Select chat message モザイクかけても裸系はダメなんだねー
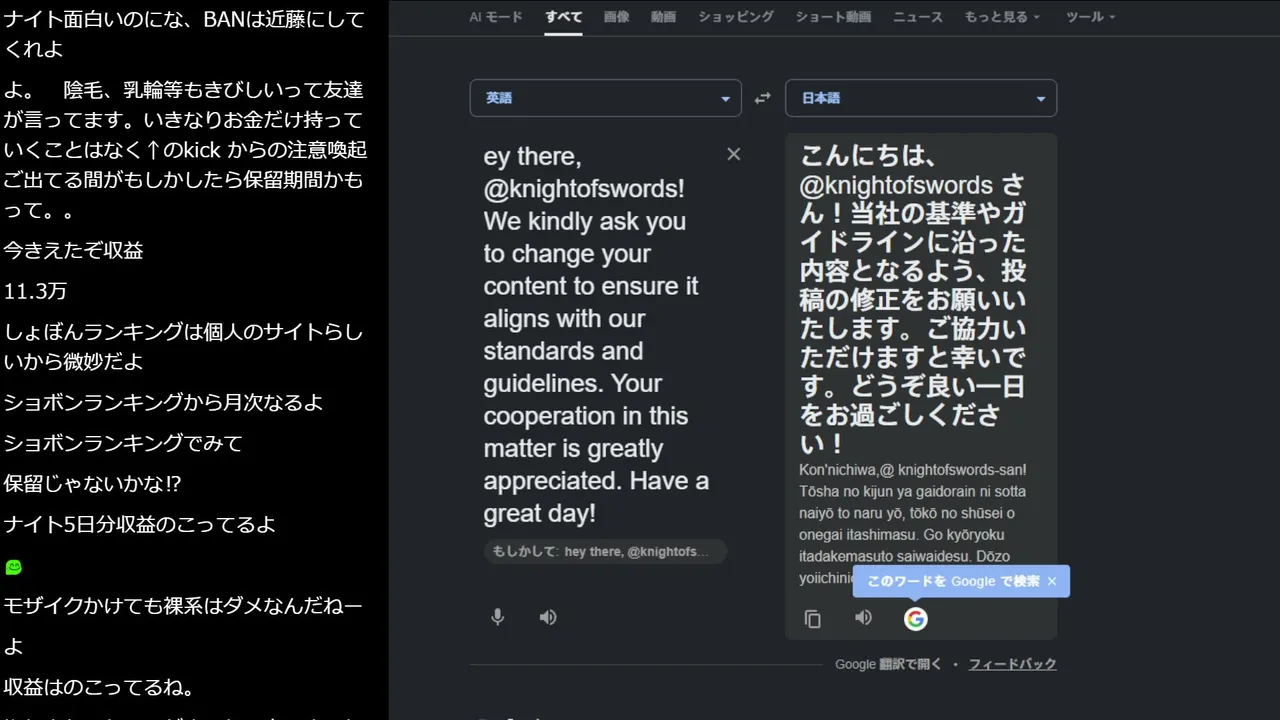 point(183,606)
